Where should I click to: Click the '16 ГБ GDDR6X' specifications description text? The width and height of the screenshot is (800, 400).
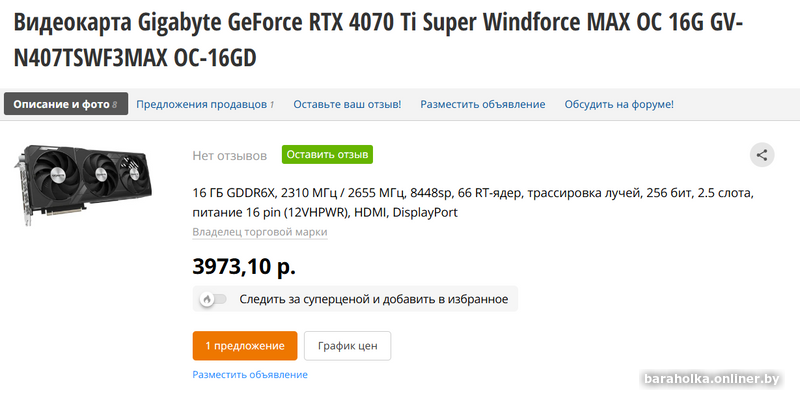(x=473, y=203)
